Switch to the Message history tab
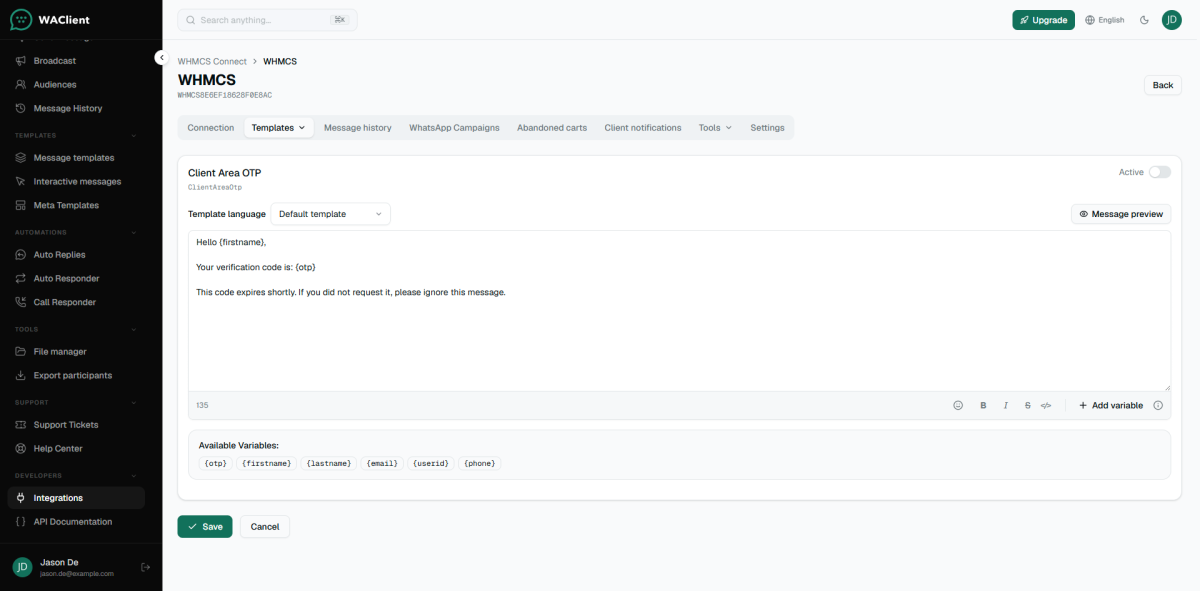The image size is (1200, 591). coord(358,128)
